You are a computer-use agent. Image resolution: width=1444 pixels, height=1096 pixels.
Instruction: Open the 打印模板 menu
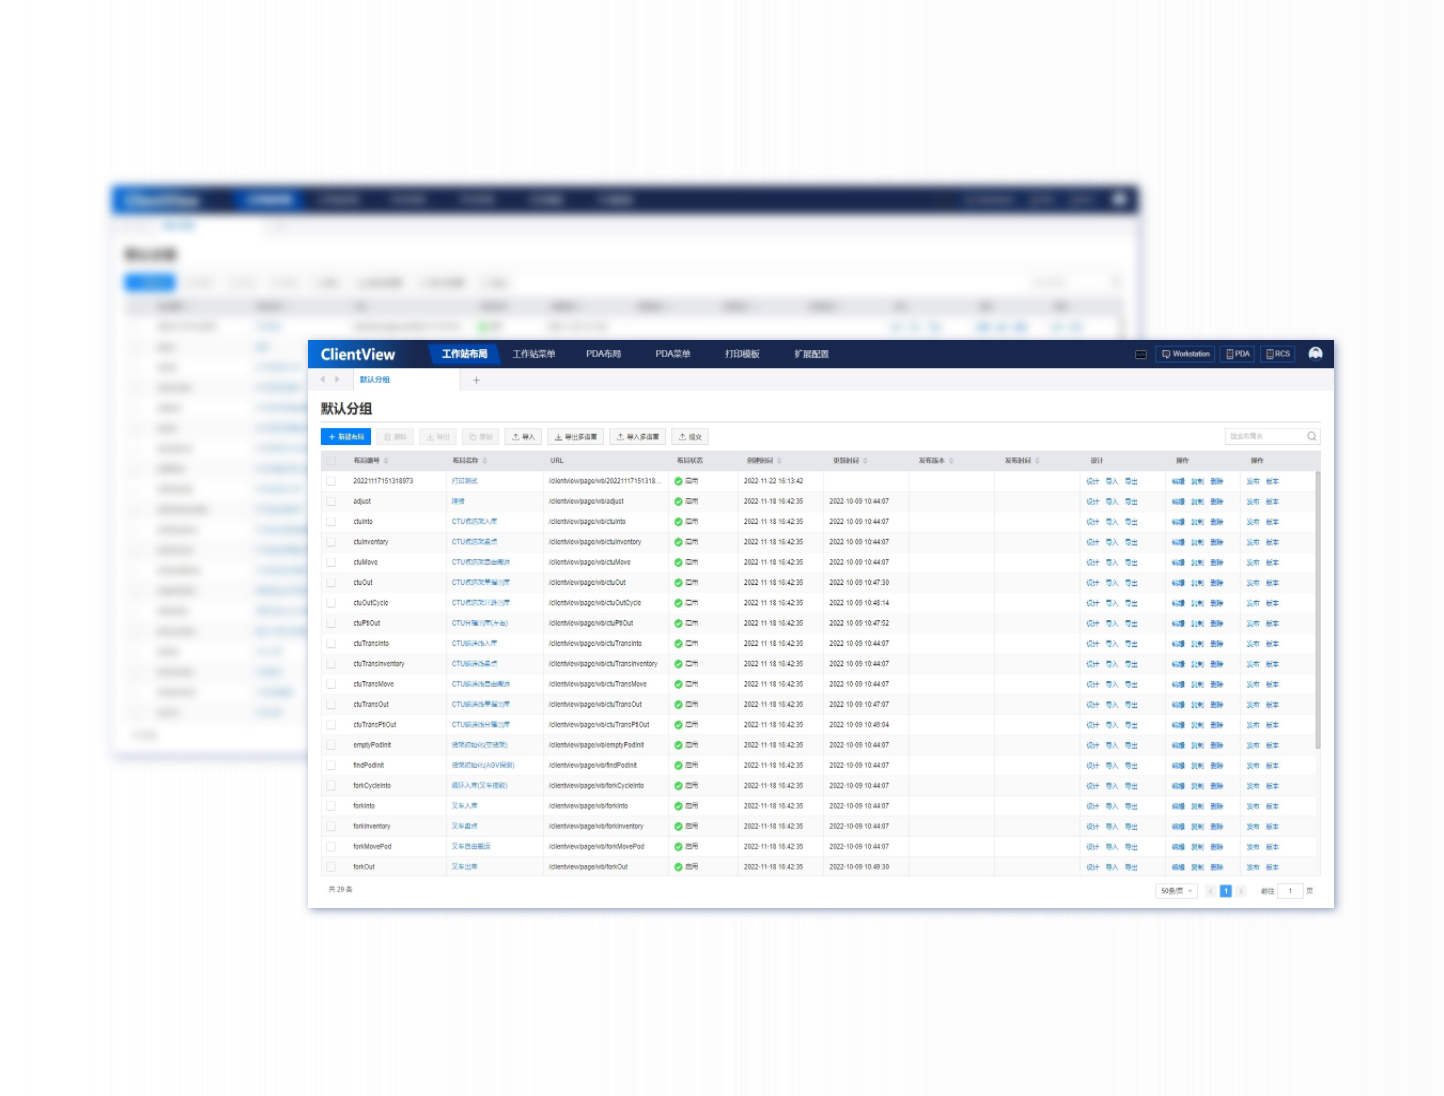[x=742, y=354]
